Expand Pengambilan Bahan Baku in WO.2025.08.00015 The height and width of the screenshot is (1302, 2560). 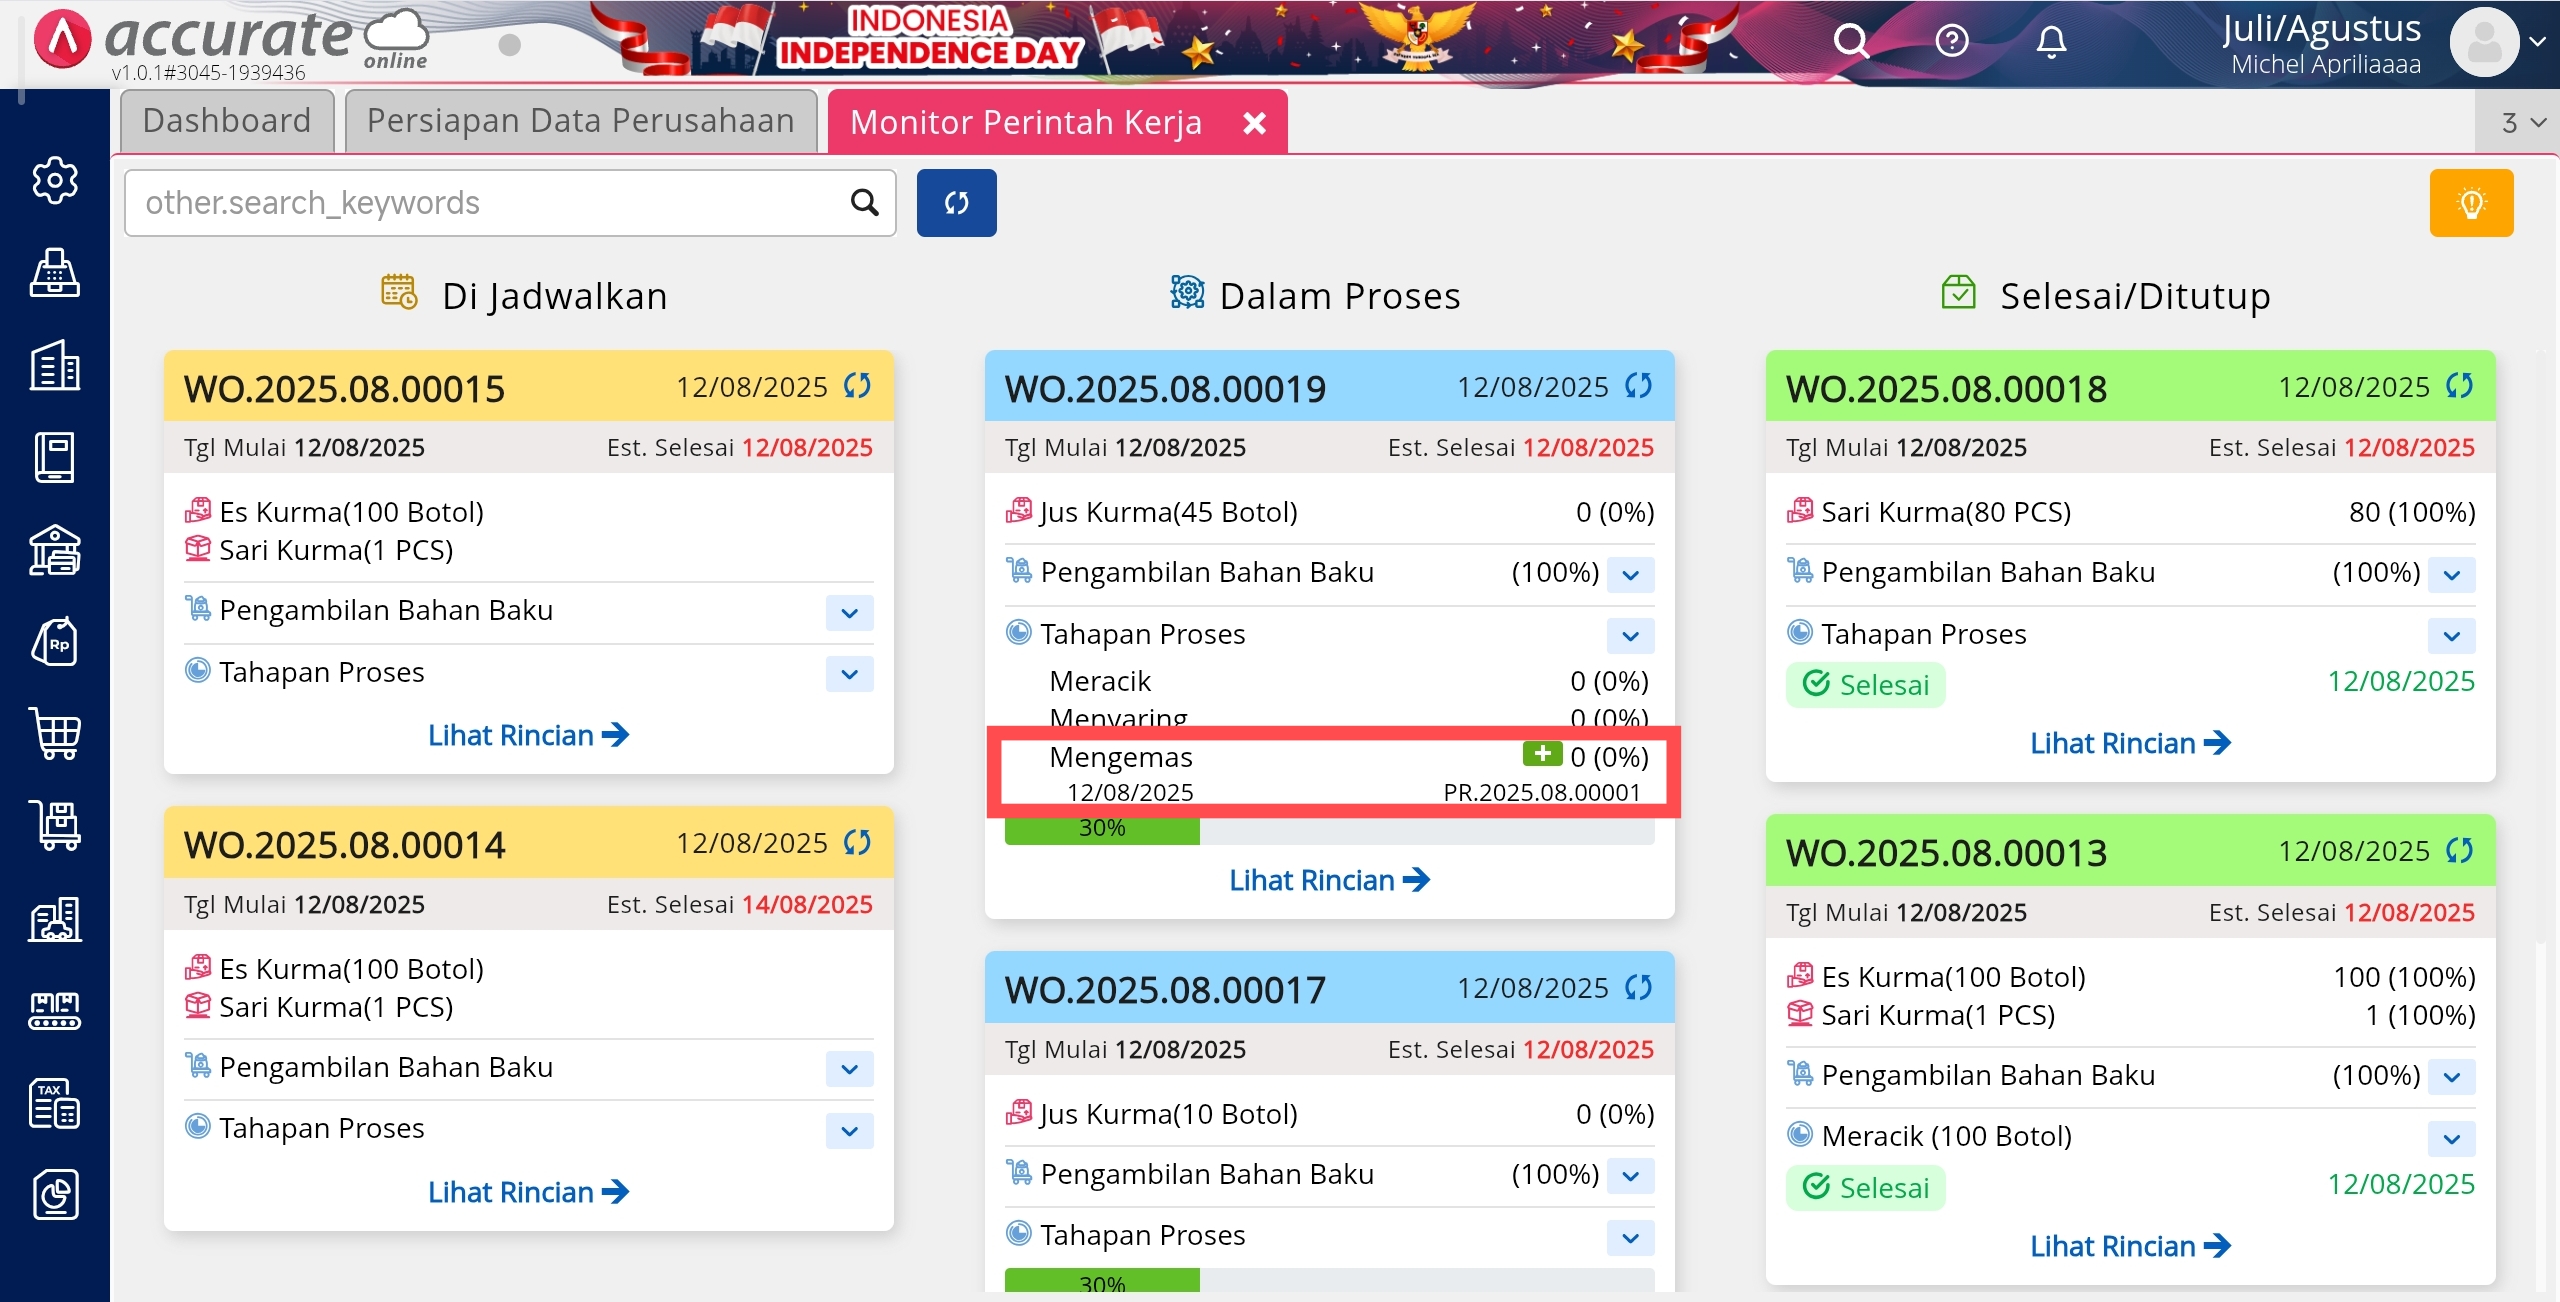pos(849,613)
